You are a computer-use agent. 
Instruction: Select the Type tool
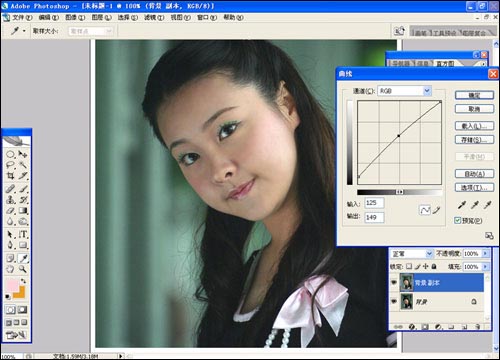click(x=23, y=235)
